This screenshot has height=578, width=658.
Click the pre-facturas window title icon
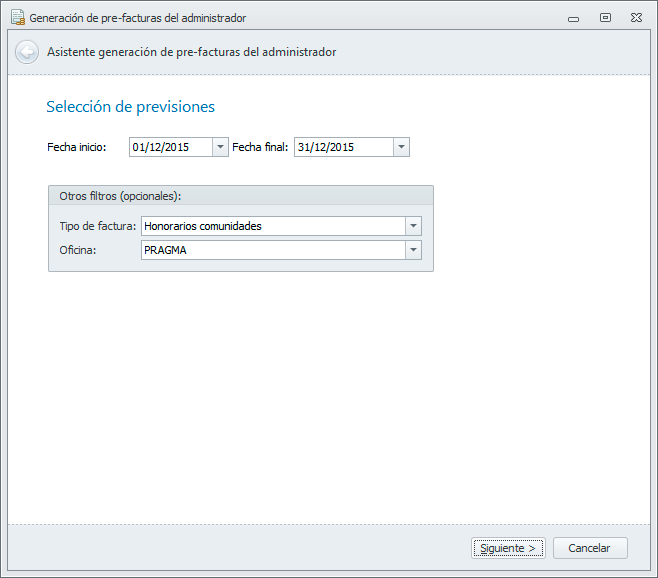(x=18, y=18)
